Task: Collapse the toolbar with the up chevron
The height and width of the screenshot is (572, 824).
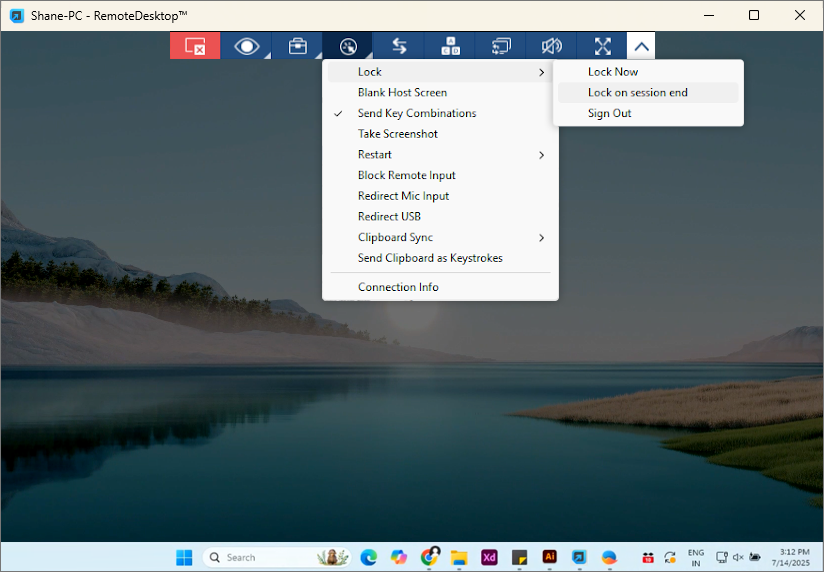Action: coord(641,46)
